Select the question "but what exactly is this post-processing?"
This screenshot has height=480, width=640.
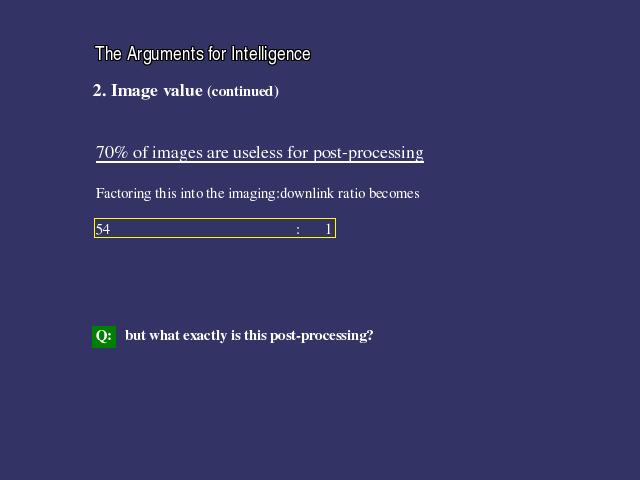(249, 336)
